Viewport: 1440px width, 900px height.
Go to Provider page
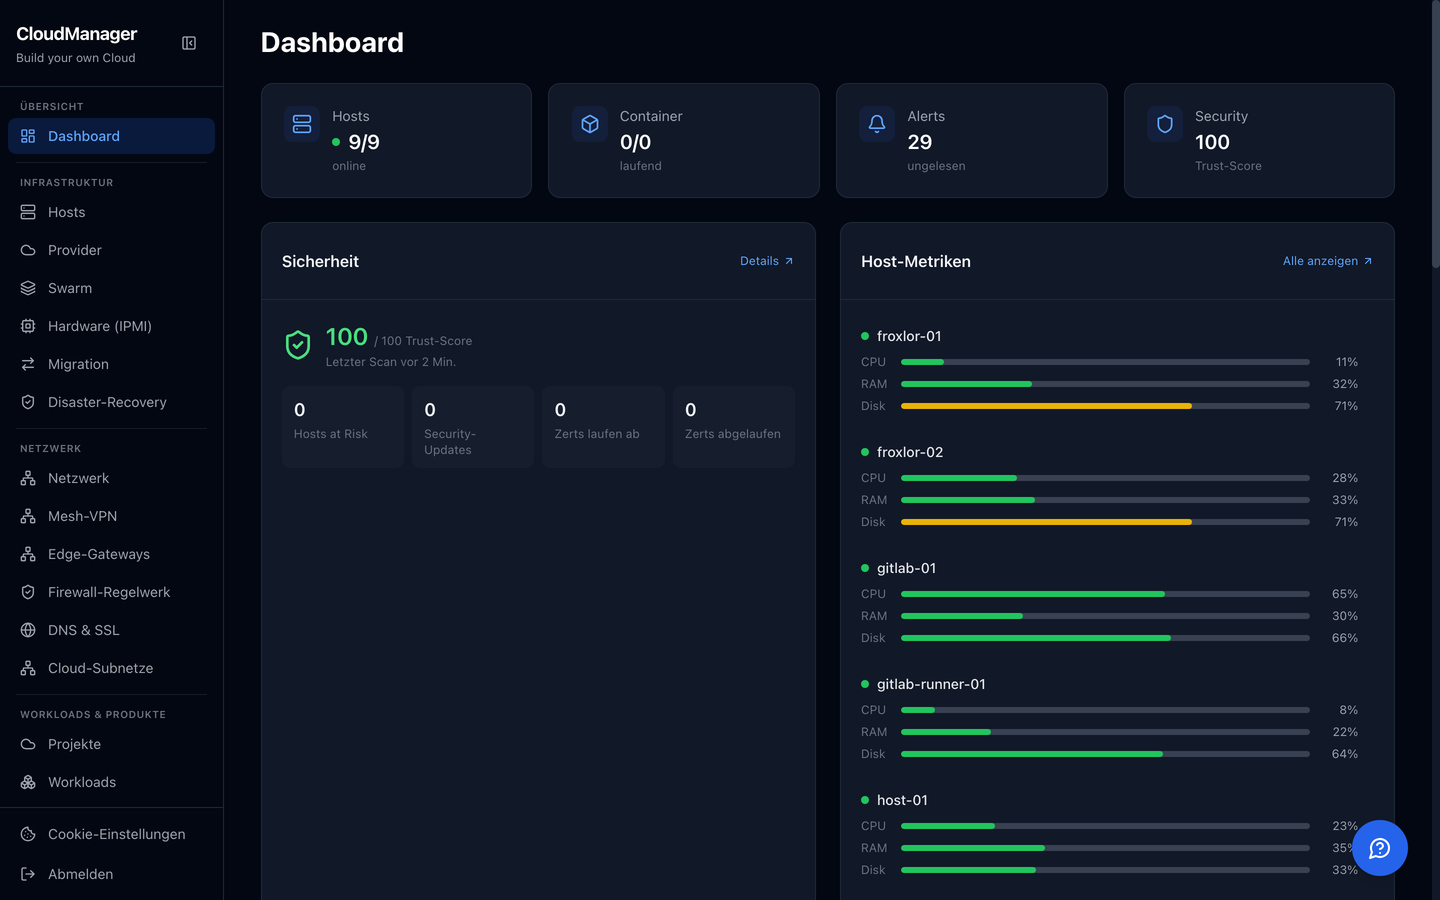tap(111, 250)
